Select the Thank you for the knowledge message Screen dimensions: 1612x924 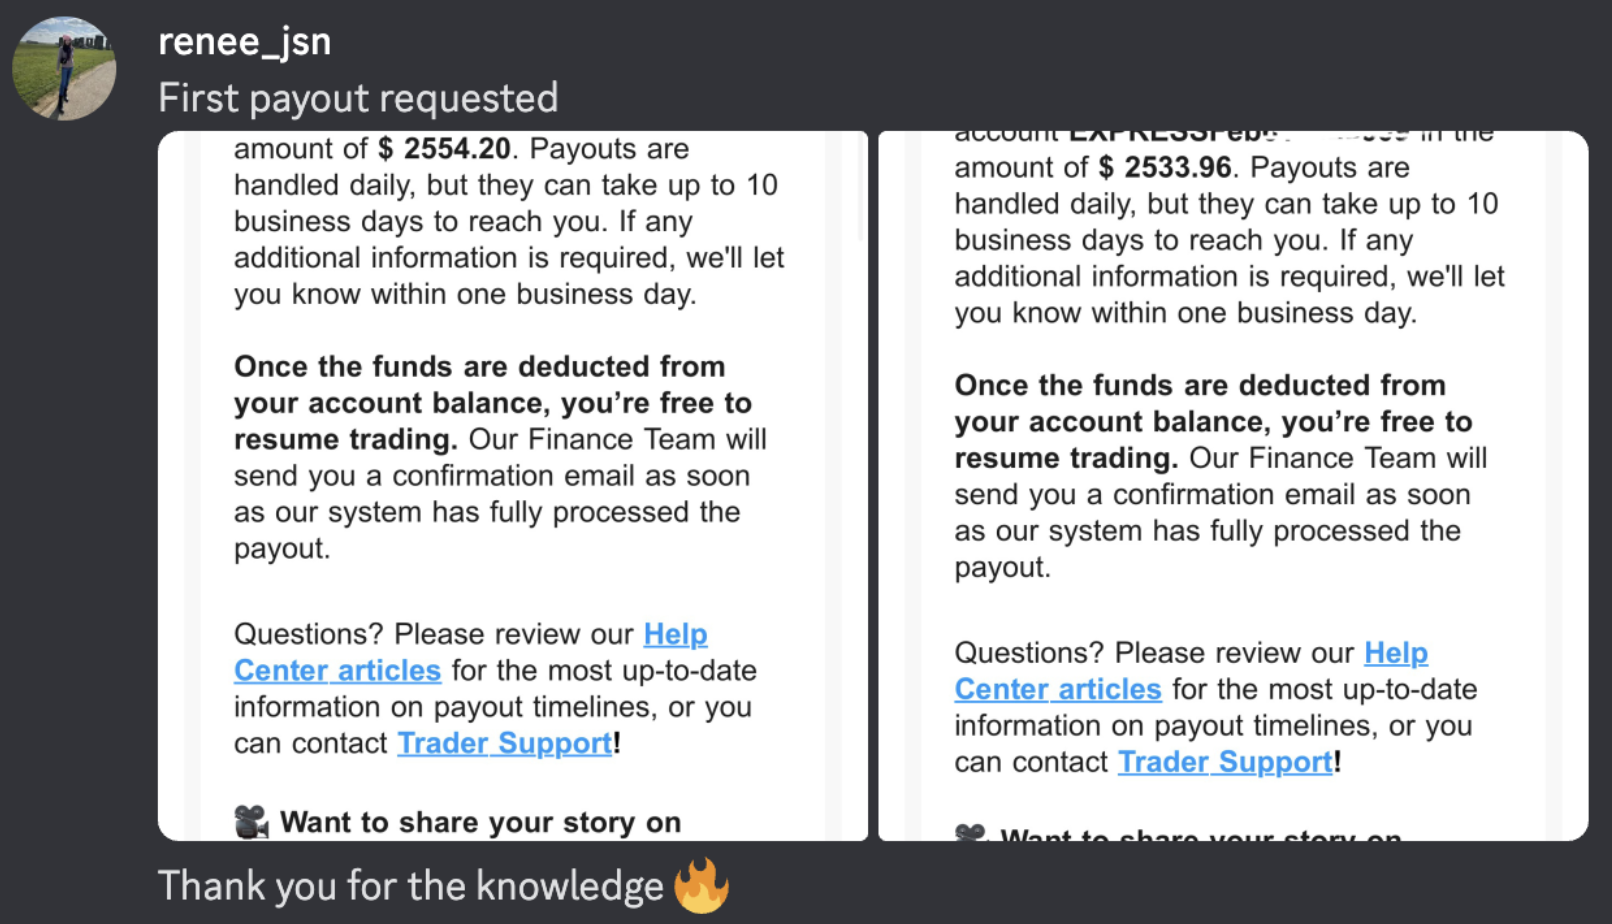click(410, 886)
